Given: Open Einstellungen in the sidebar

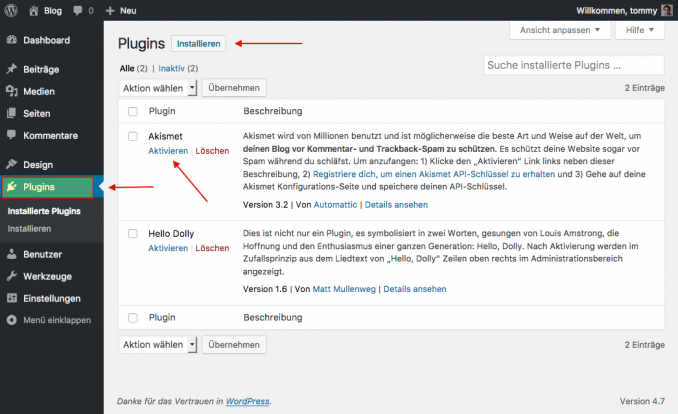Looking at the screenshot, I should pos(52,298).
